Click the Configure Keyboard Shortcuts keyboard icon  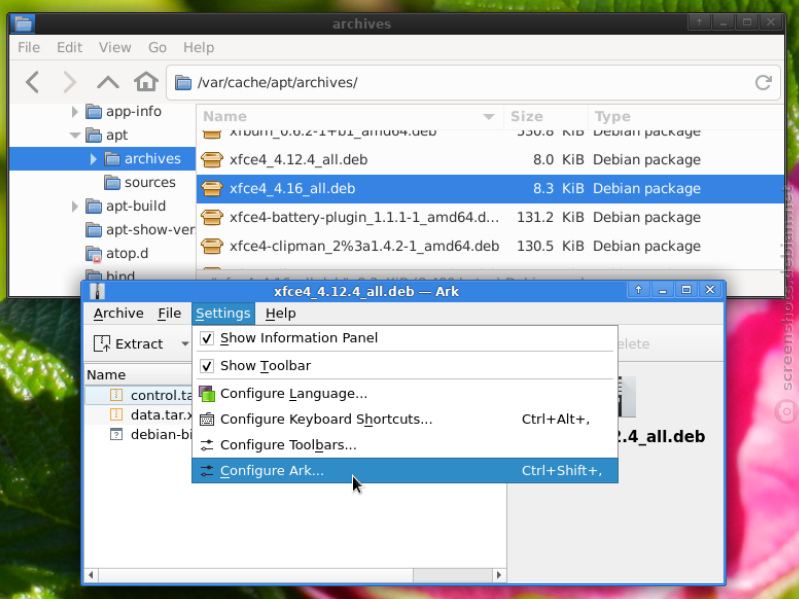206,419
